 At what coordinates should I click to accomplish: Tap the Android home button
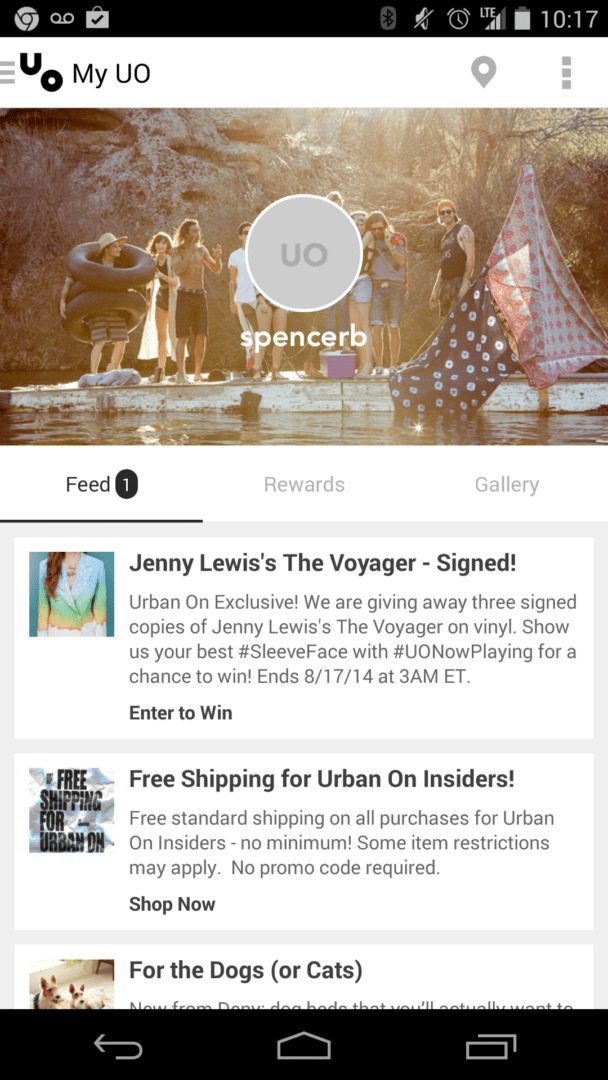pos(304,1047)
